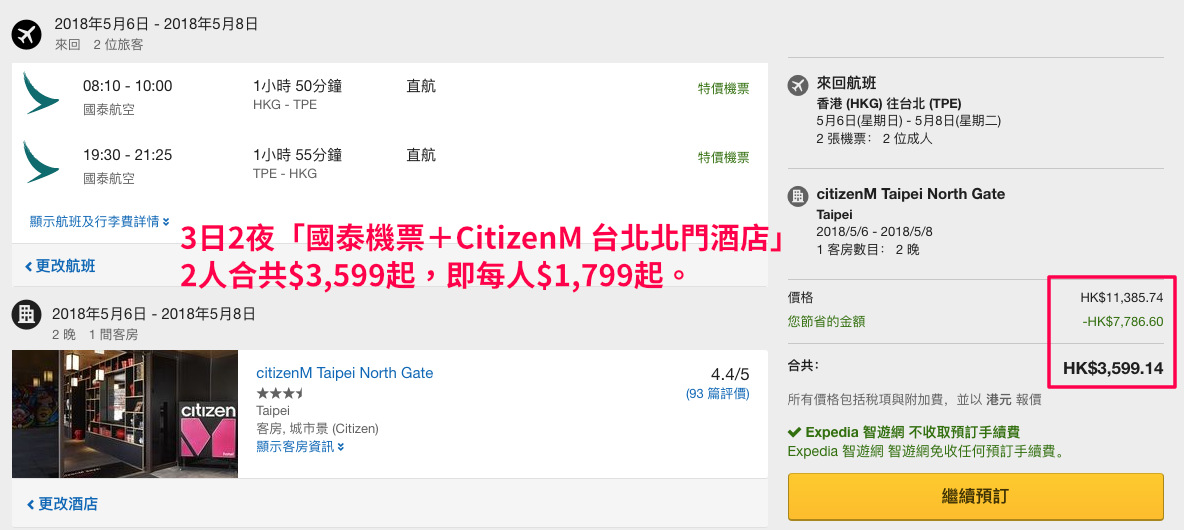The height and width of the screenshot is (530, 1184).
Task: Expand 顯示航班及行李費詳情 details
Action: click(x=99, y=221)
